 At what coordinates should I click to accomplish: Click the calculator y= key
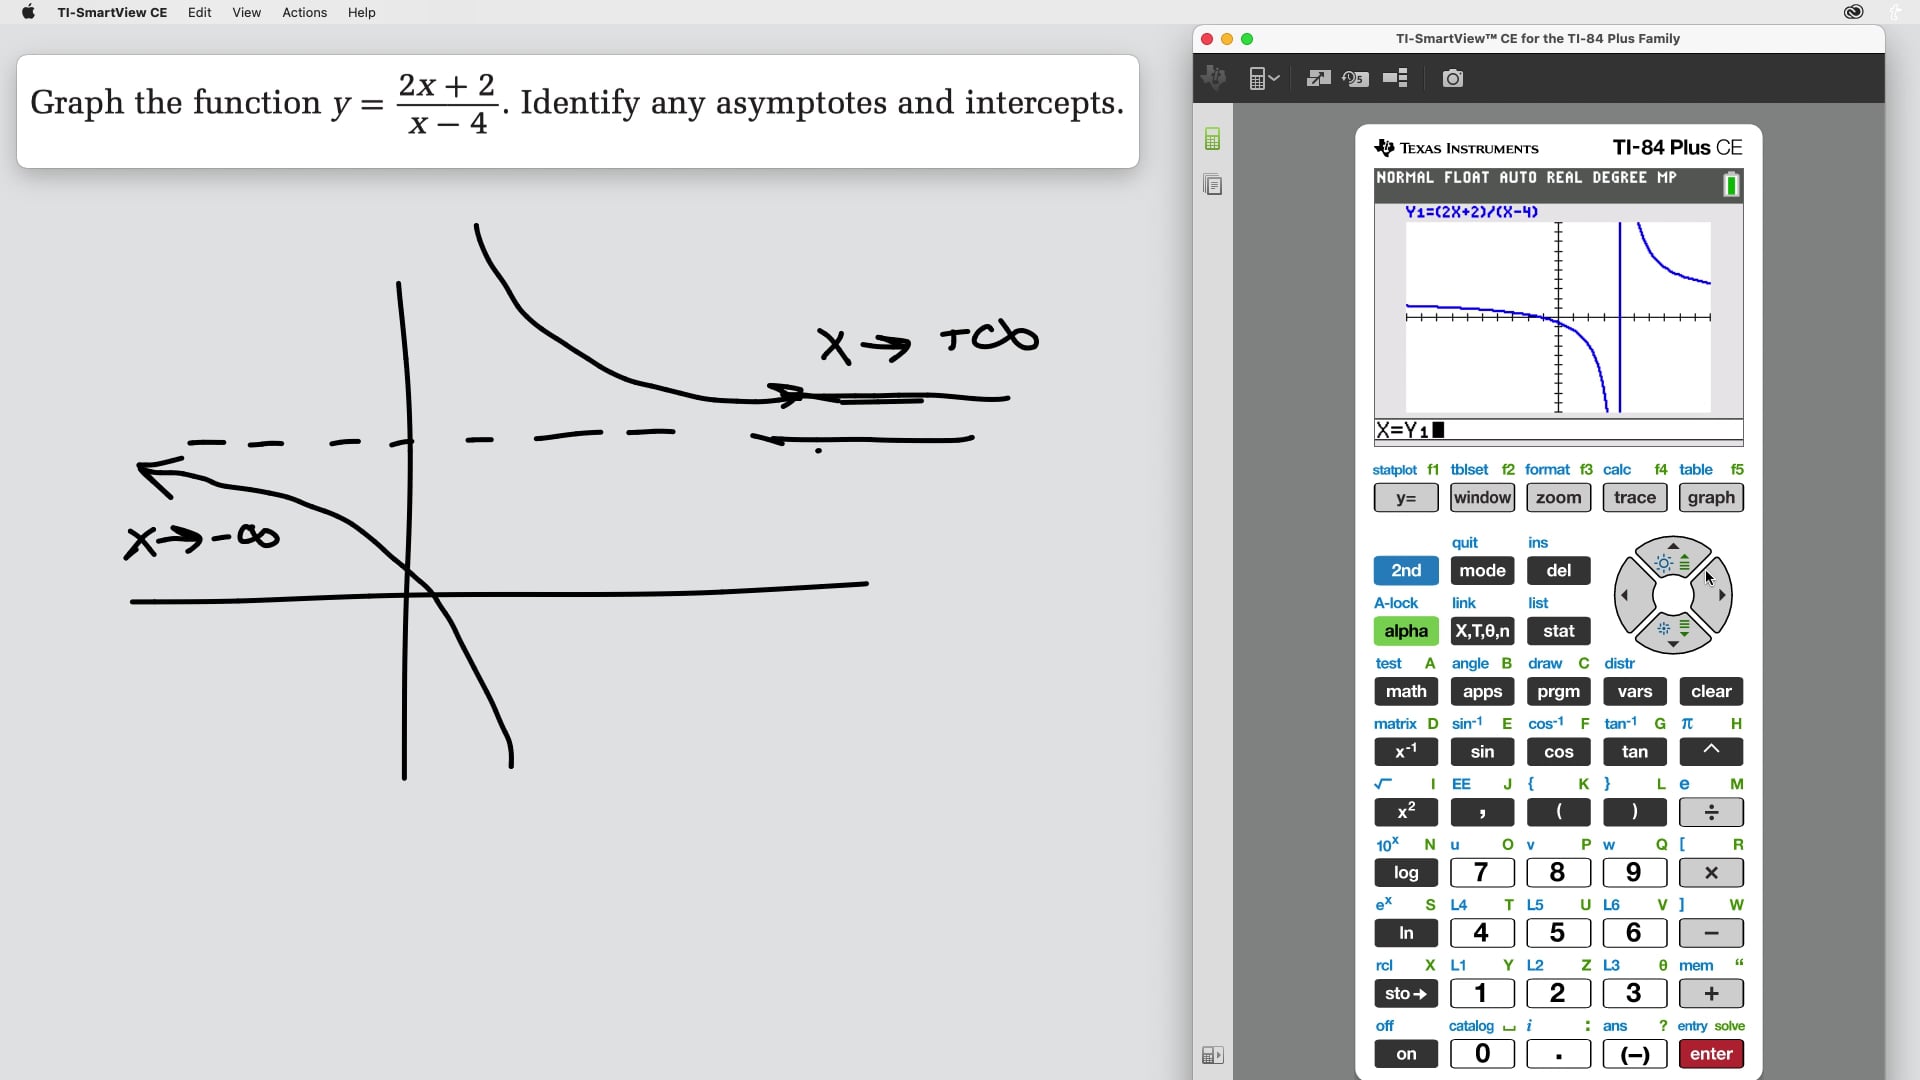pyautogui.click(x=1406, y=498)
